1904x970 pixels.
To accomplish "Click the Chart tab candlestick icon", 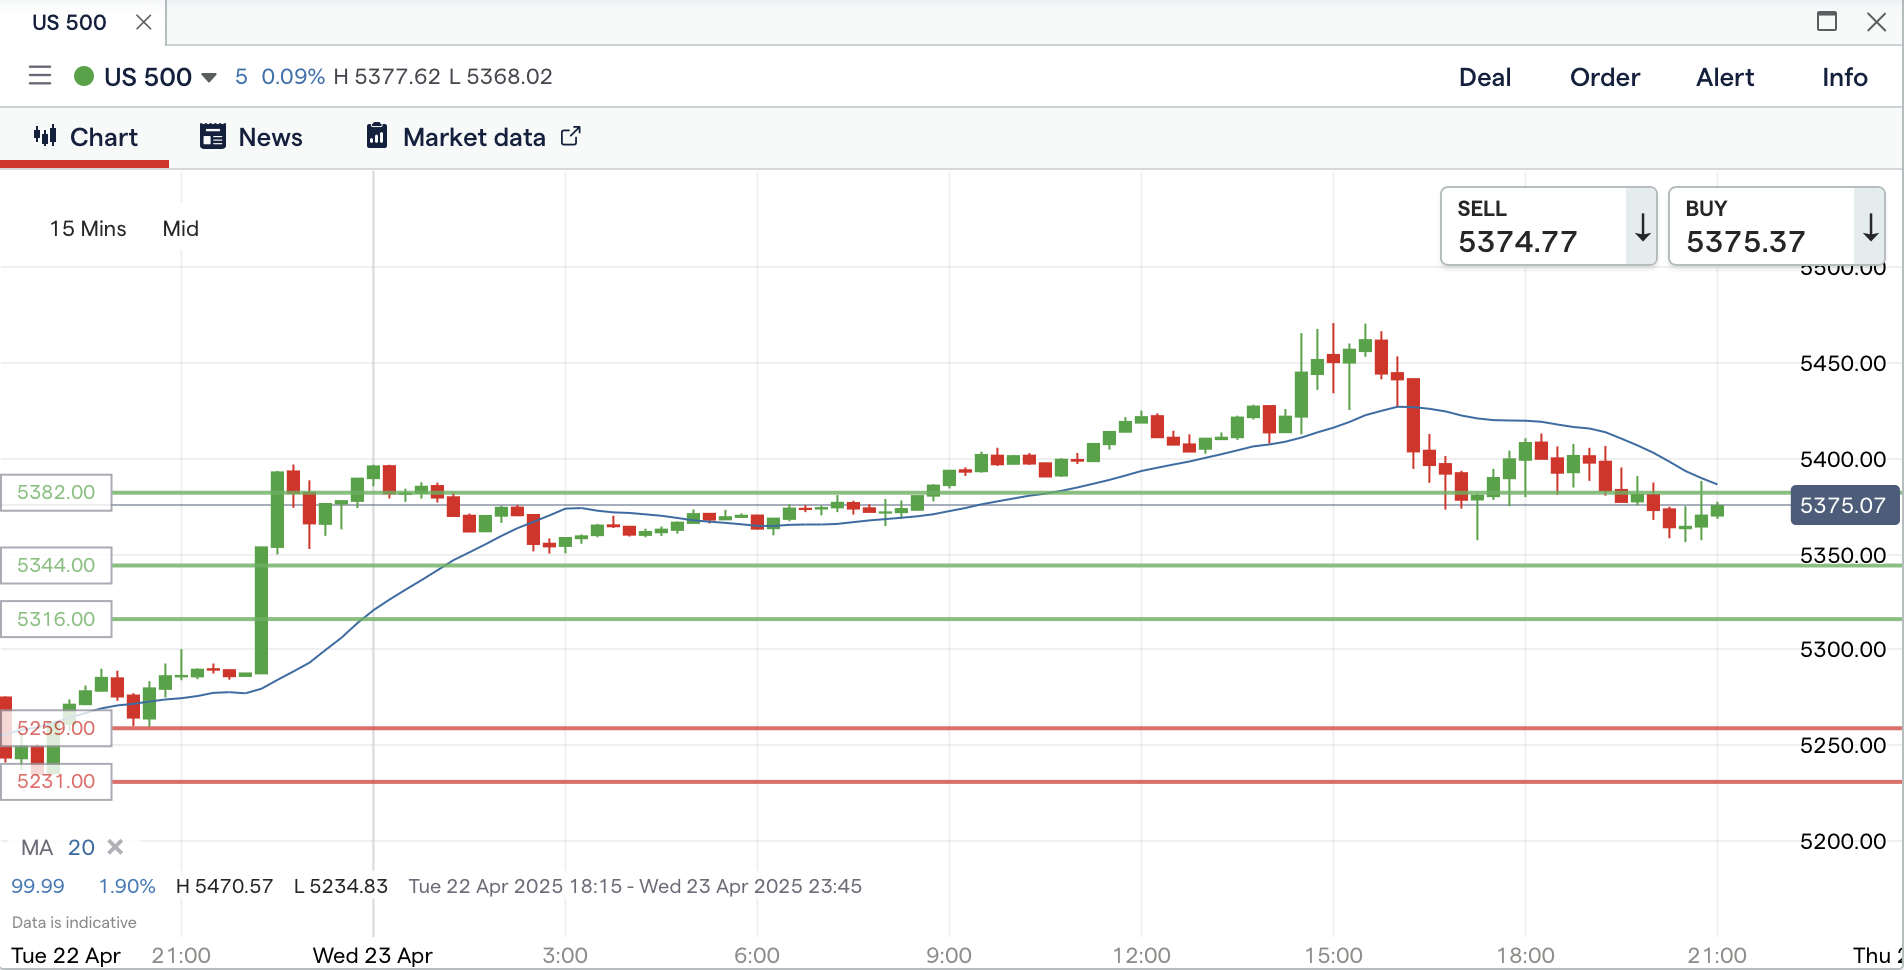I will (45, 136).
